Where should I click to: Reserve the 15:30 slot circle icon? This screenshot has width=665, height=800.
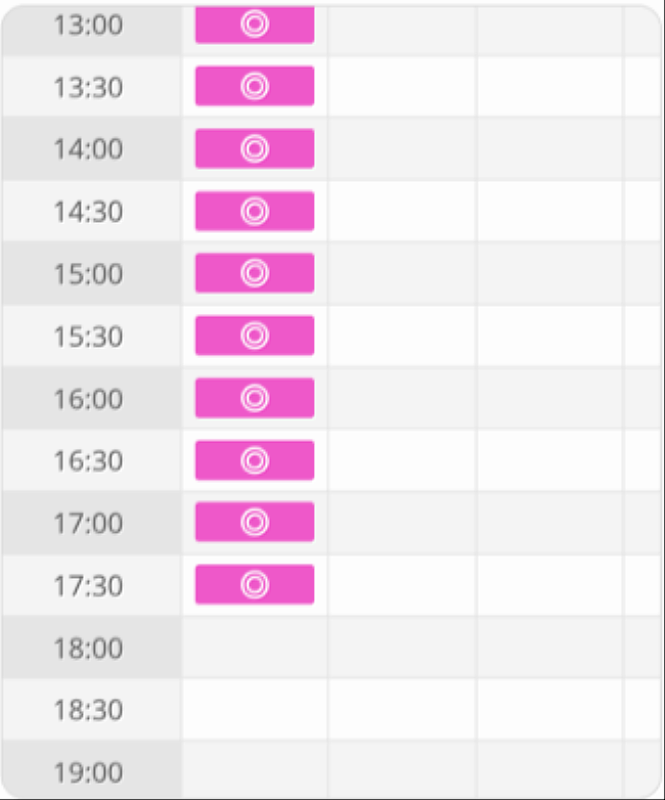(255, 336)
